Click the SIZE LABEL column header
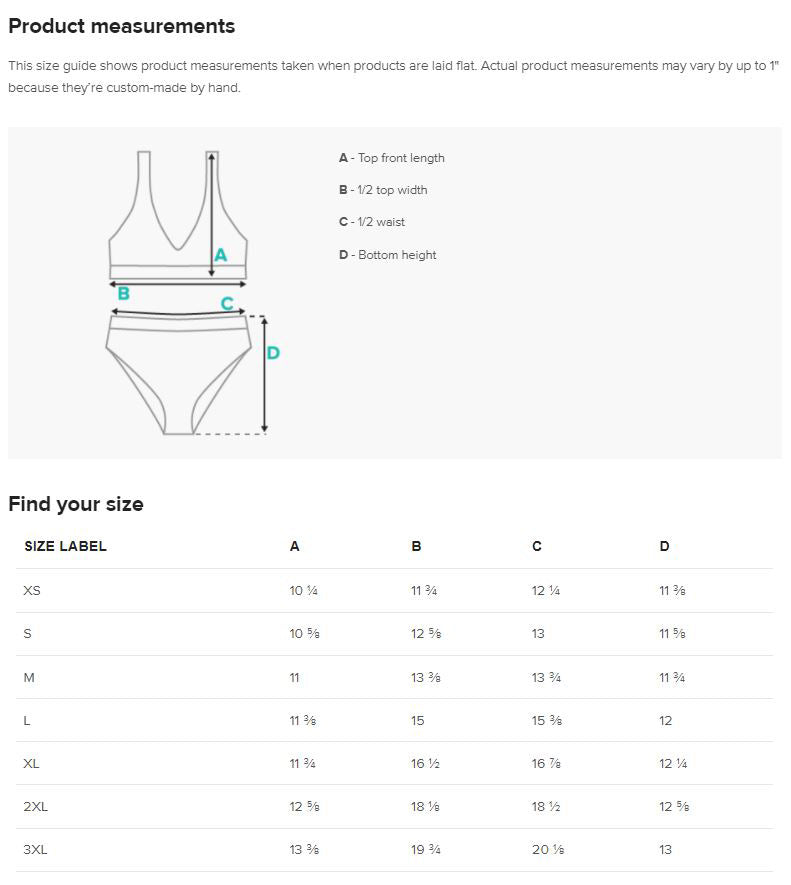791x885 pixels. [65, 546]
